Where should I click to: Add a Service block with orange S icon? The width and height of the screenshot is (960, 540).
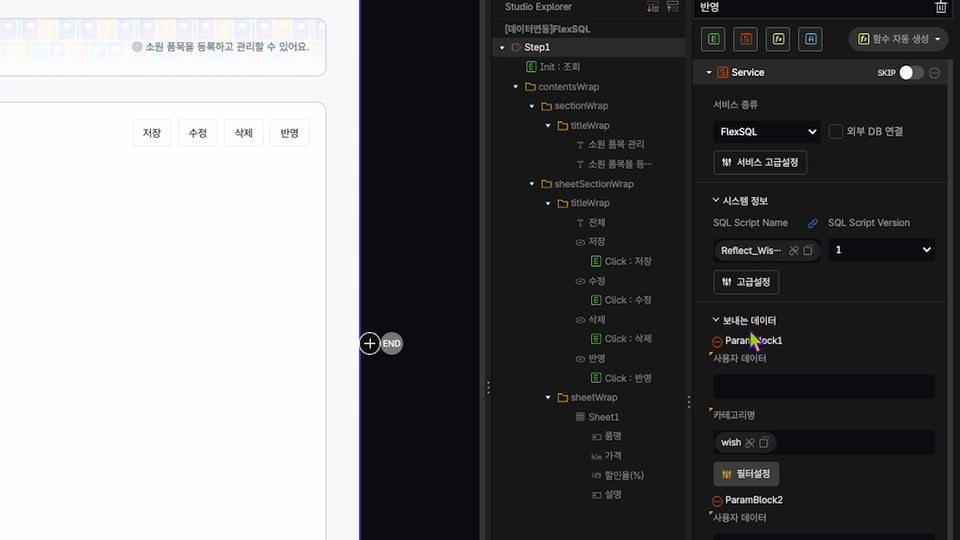pos(746,39)
